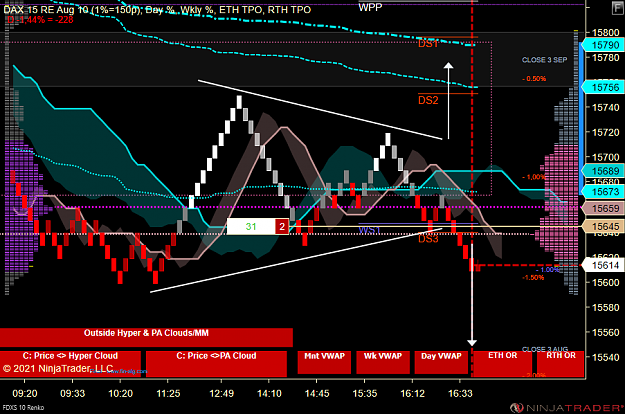Click the pink 15659 price marker
This screenshot has width=625, height=414.
602,208
